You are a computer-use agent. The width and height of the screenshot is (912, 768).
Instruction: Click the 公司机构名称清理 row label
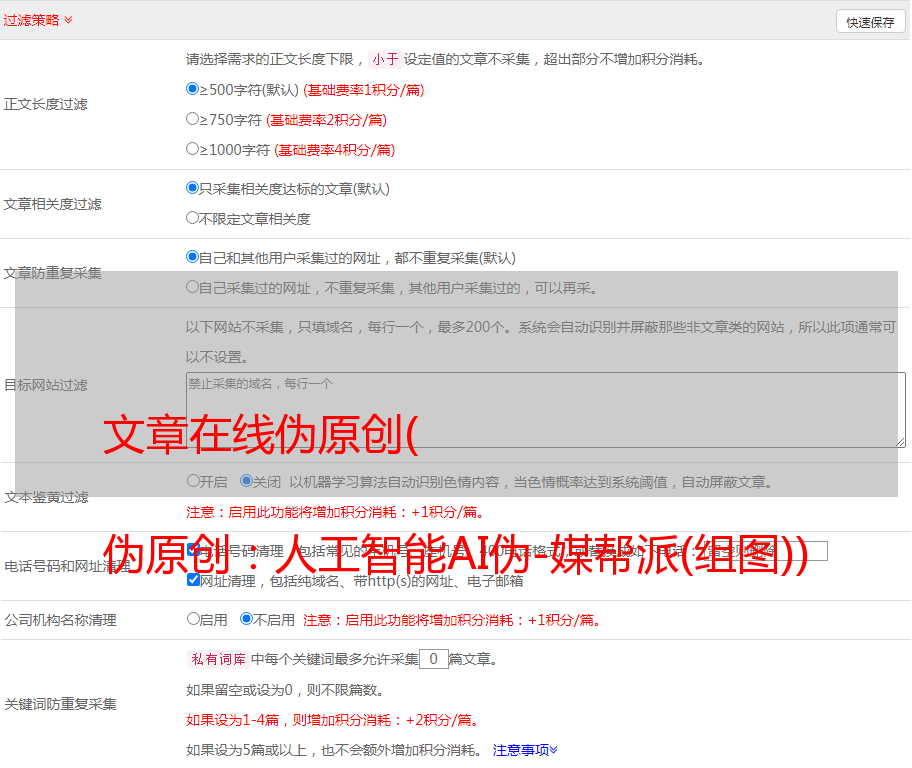pos(60,620)
